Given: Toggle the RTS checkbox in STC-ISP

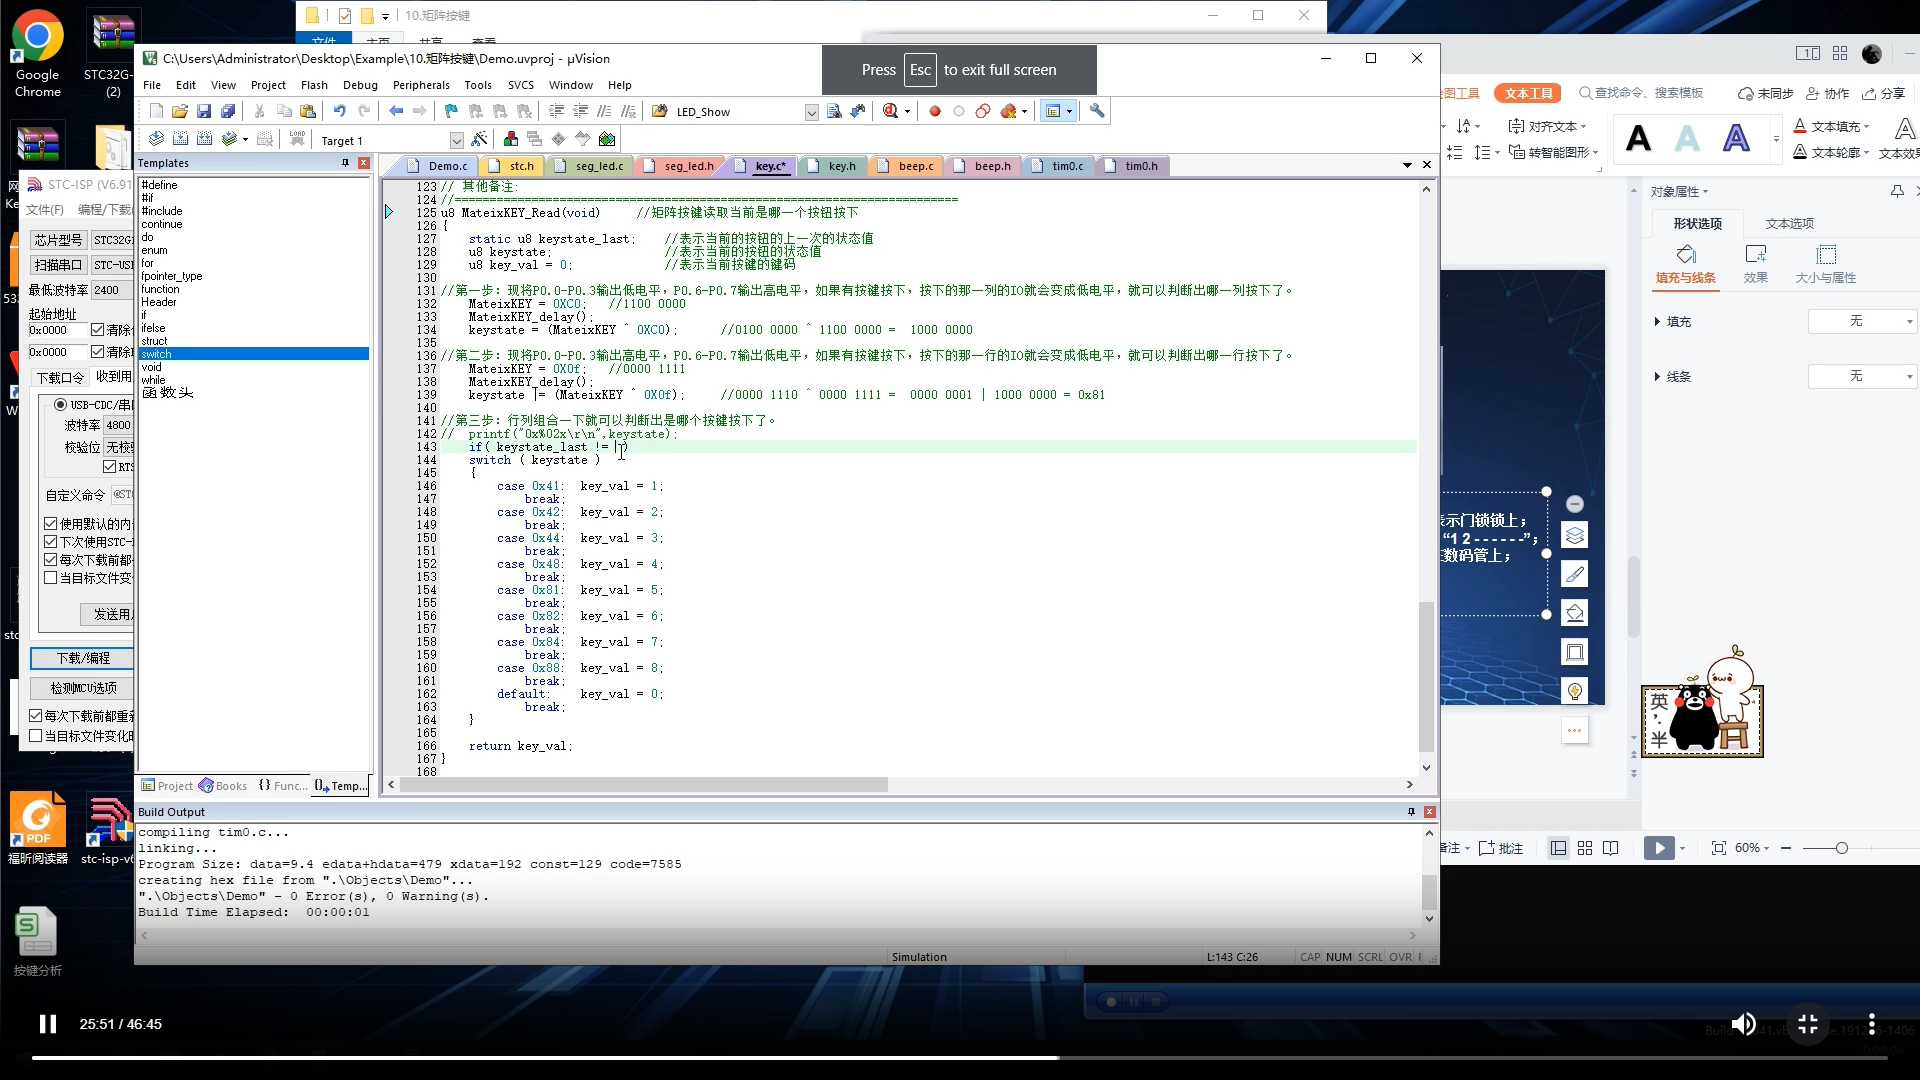Looking at the screenshot, I should pos(110,467).
